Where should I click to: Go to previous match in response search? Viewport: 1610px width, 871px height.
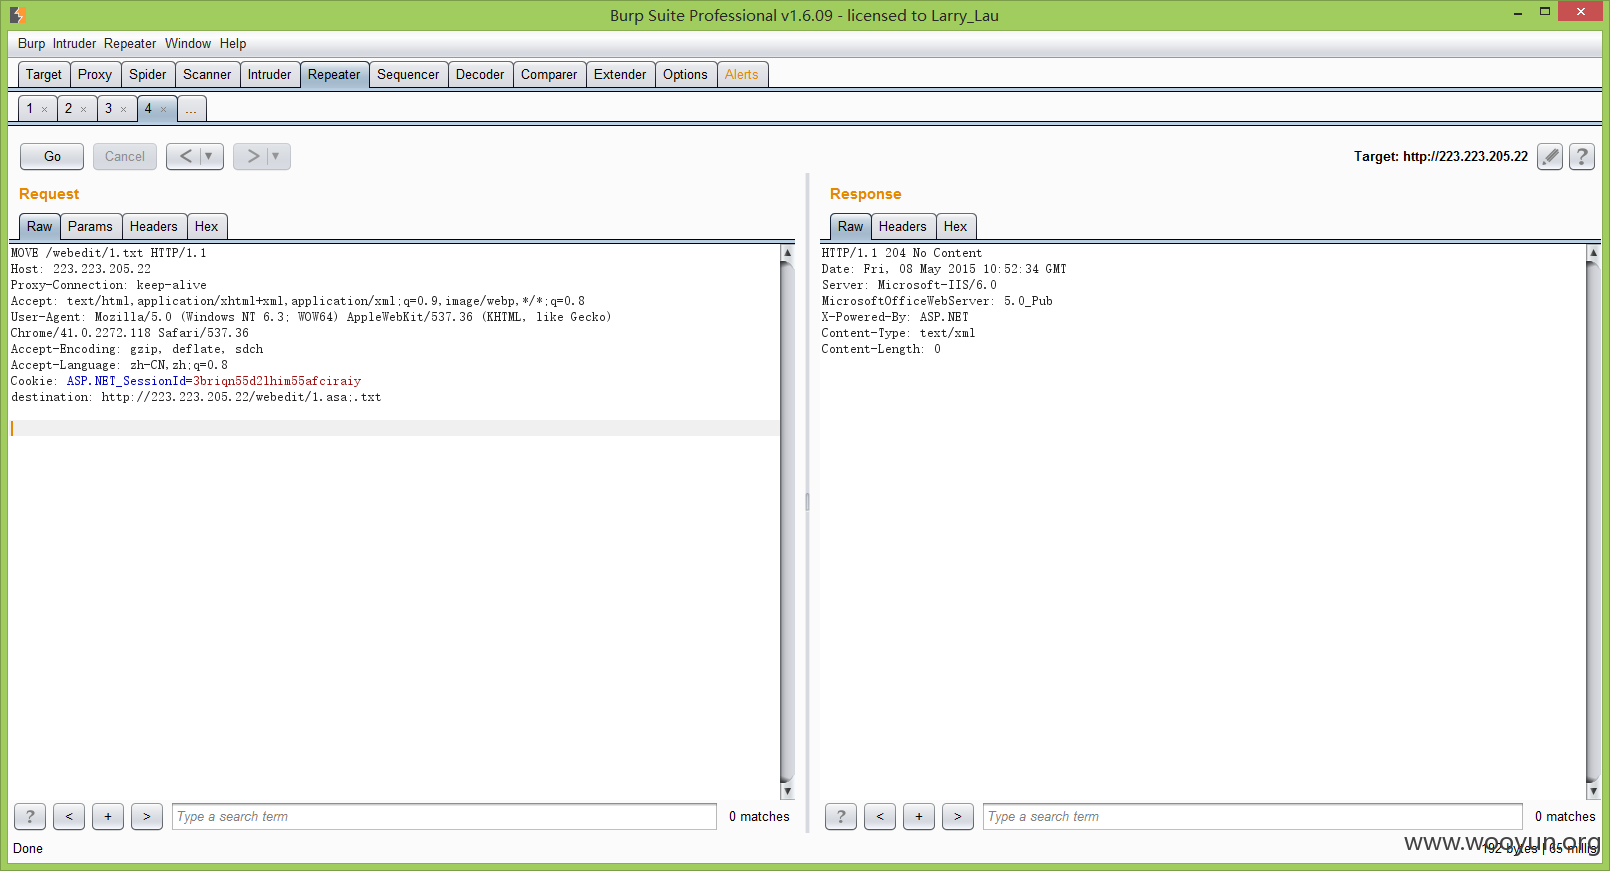880,817
